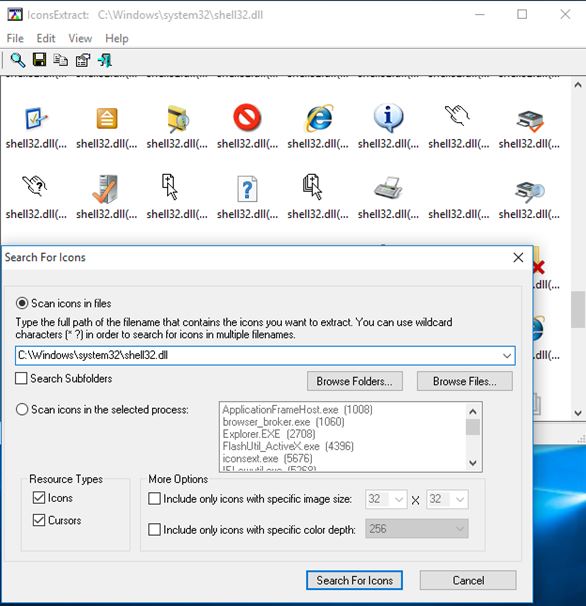Click the main window vertical scrollbar thumb
The width and height of the screenshot is (586, 606).
pos(578,310)
